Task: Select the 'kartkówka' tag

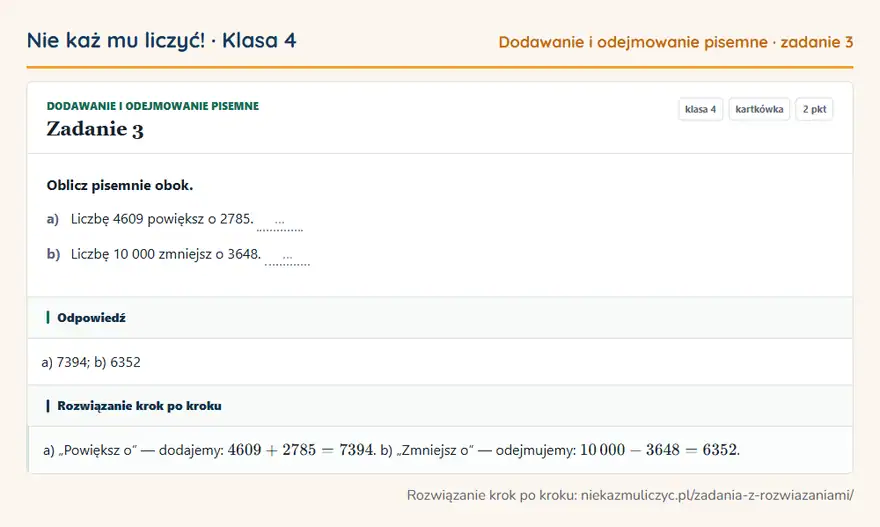Action: pos(759,109)
